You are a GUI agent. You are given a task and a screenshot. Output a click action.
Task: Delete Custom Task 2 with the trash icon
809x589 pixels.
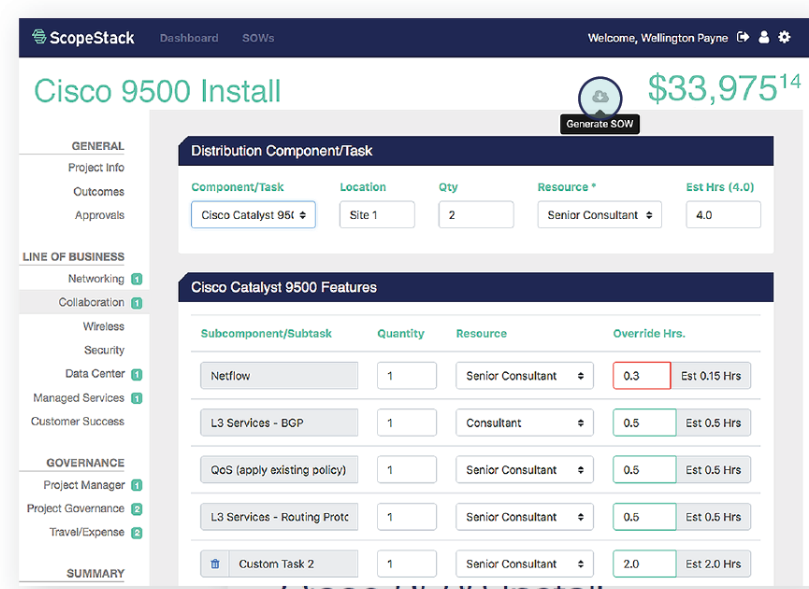click(214, 563)
